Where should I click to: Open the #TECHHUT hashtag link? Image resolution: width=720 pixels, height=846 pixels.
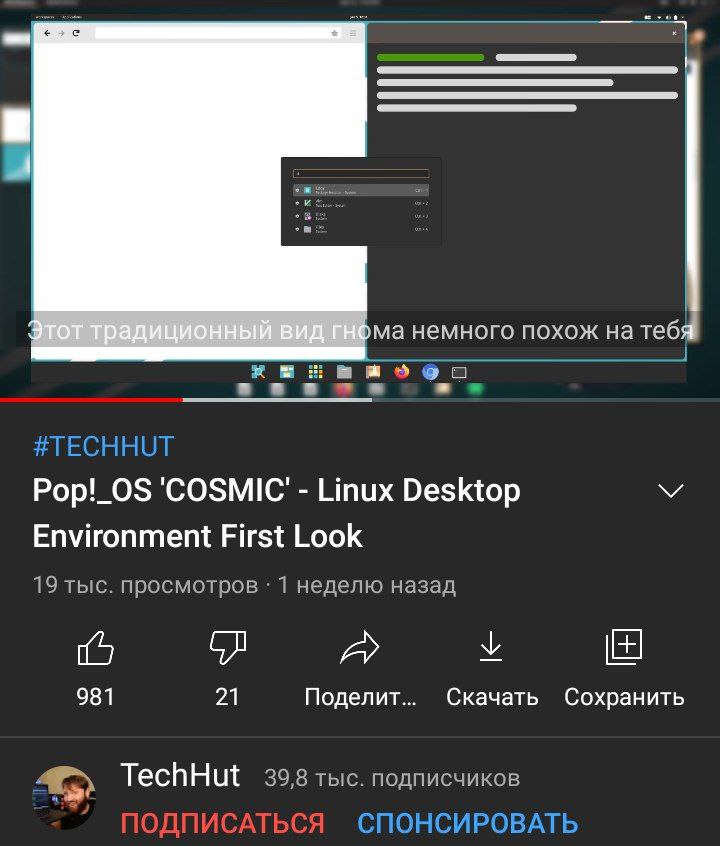click(103, 447)
